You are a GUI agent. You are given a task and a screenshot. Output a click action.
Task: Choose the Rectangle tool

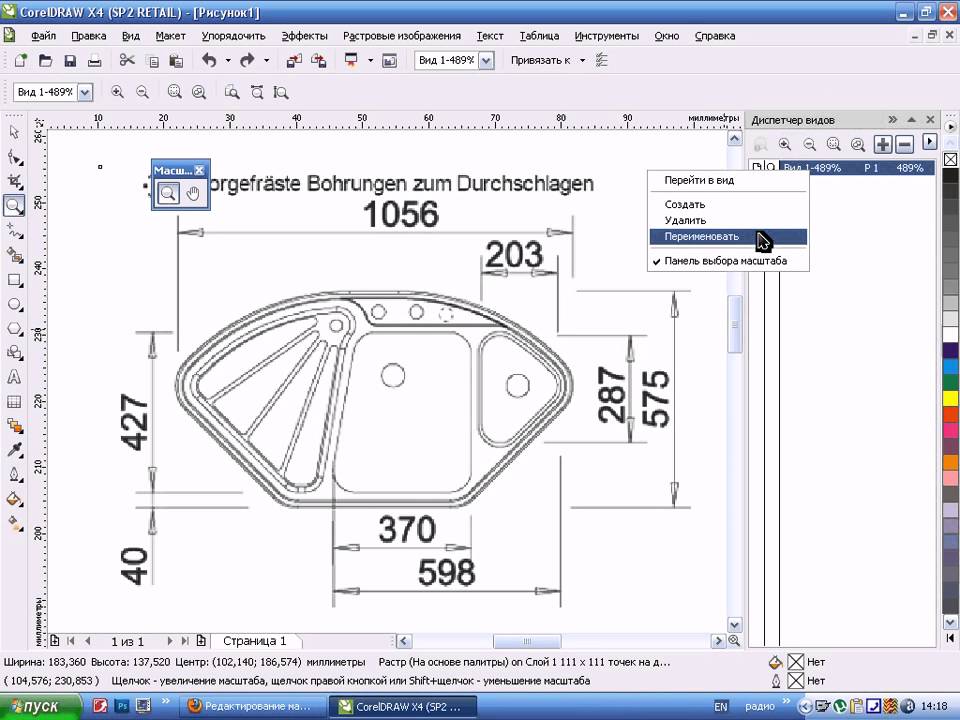tap(14, 280)
